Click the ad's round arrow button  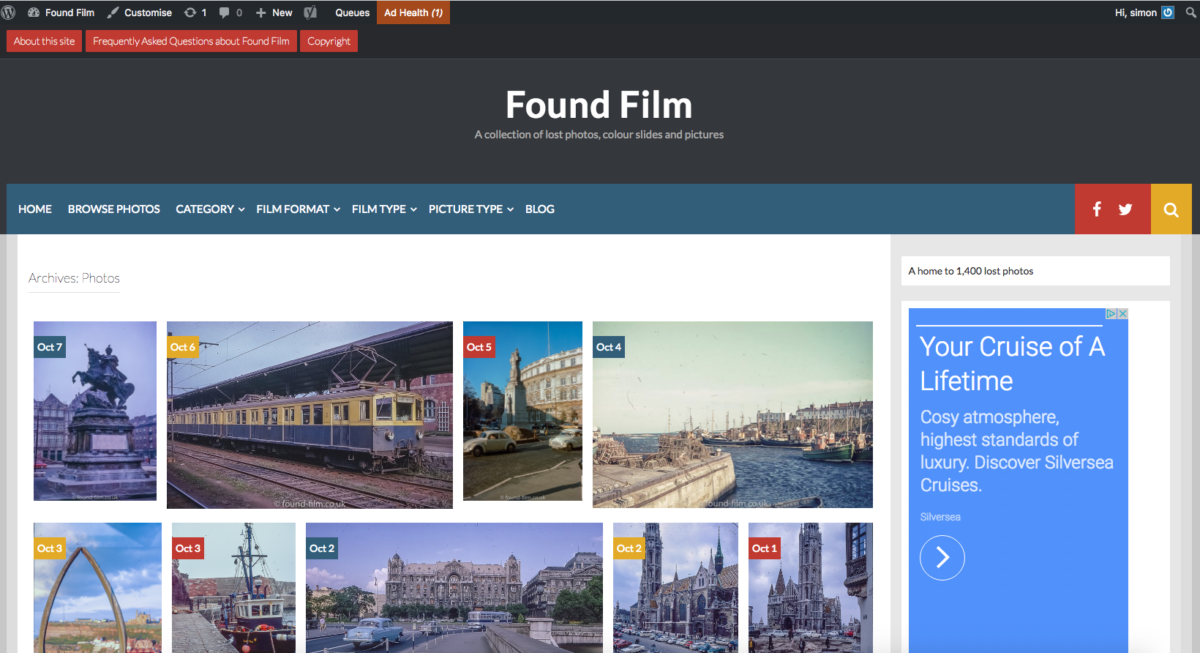(942, 558)
